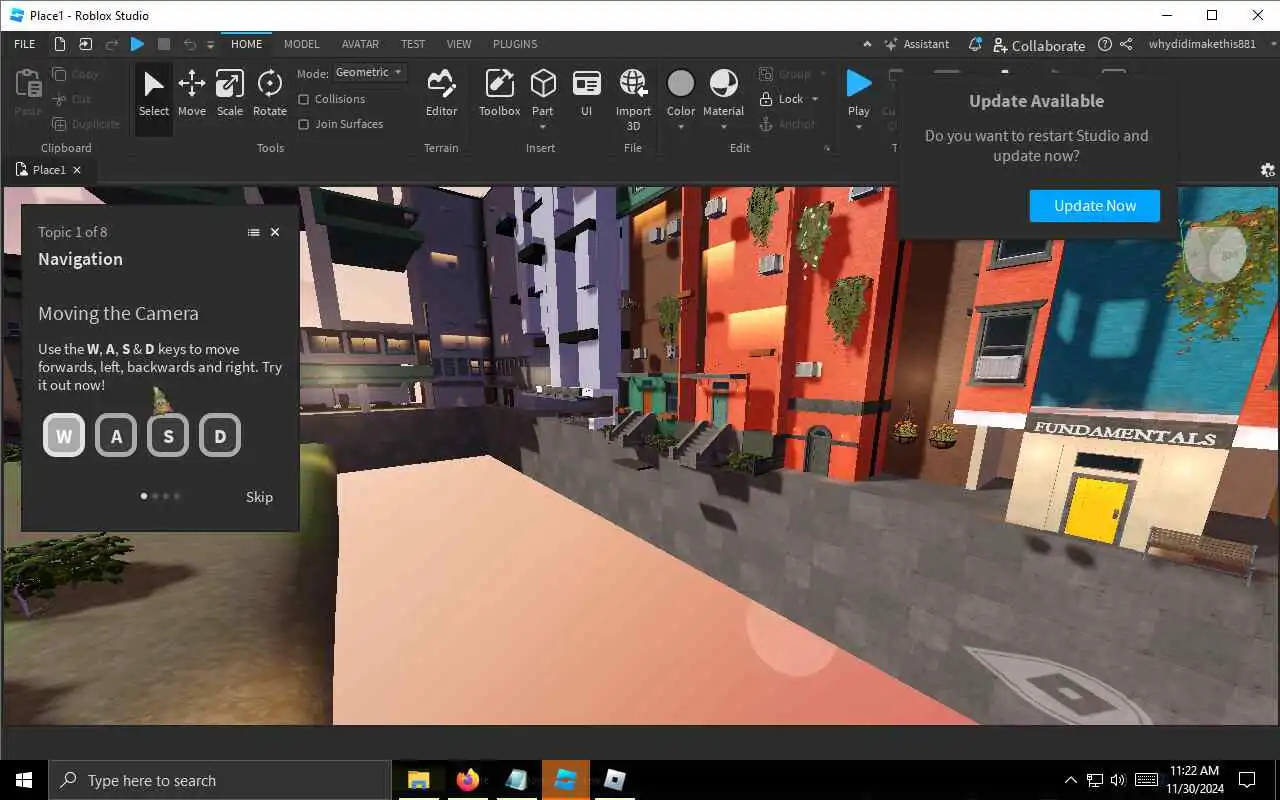Enable the Collisions checkbox
The width and height of the screenshot is (1280, 800).
[x=304, y=99]
